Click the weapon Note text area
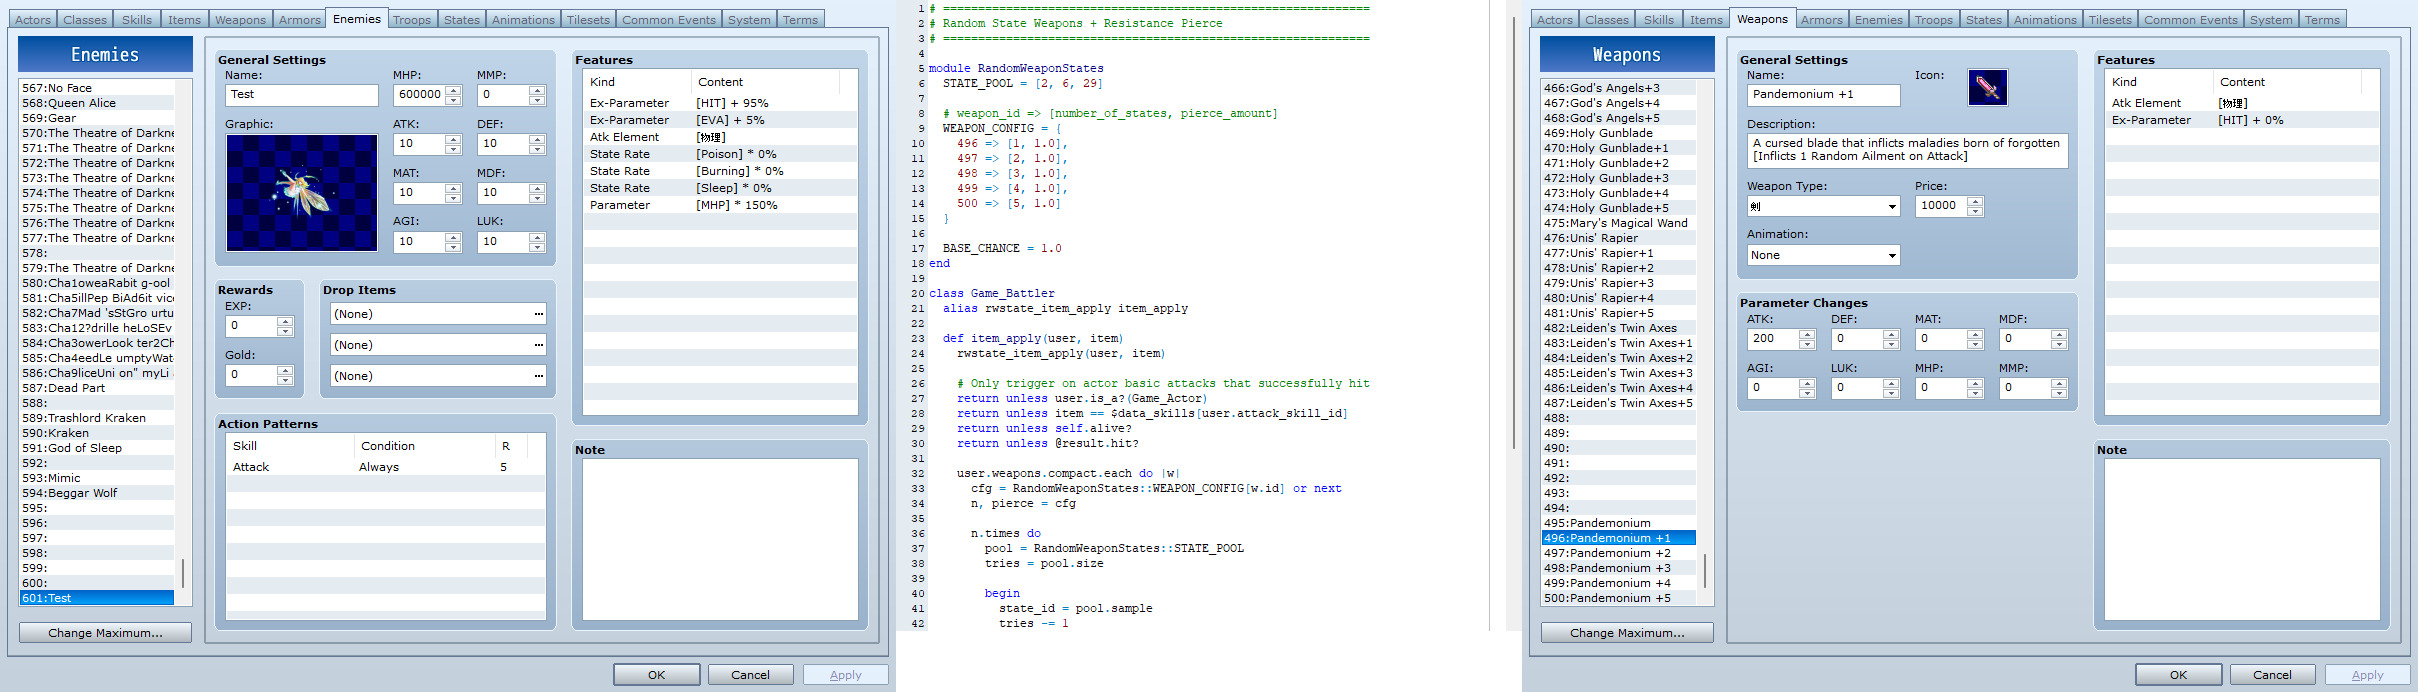This screenshot has height=692, width=2418. 2242,540
